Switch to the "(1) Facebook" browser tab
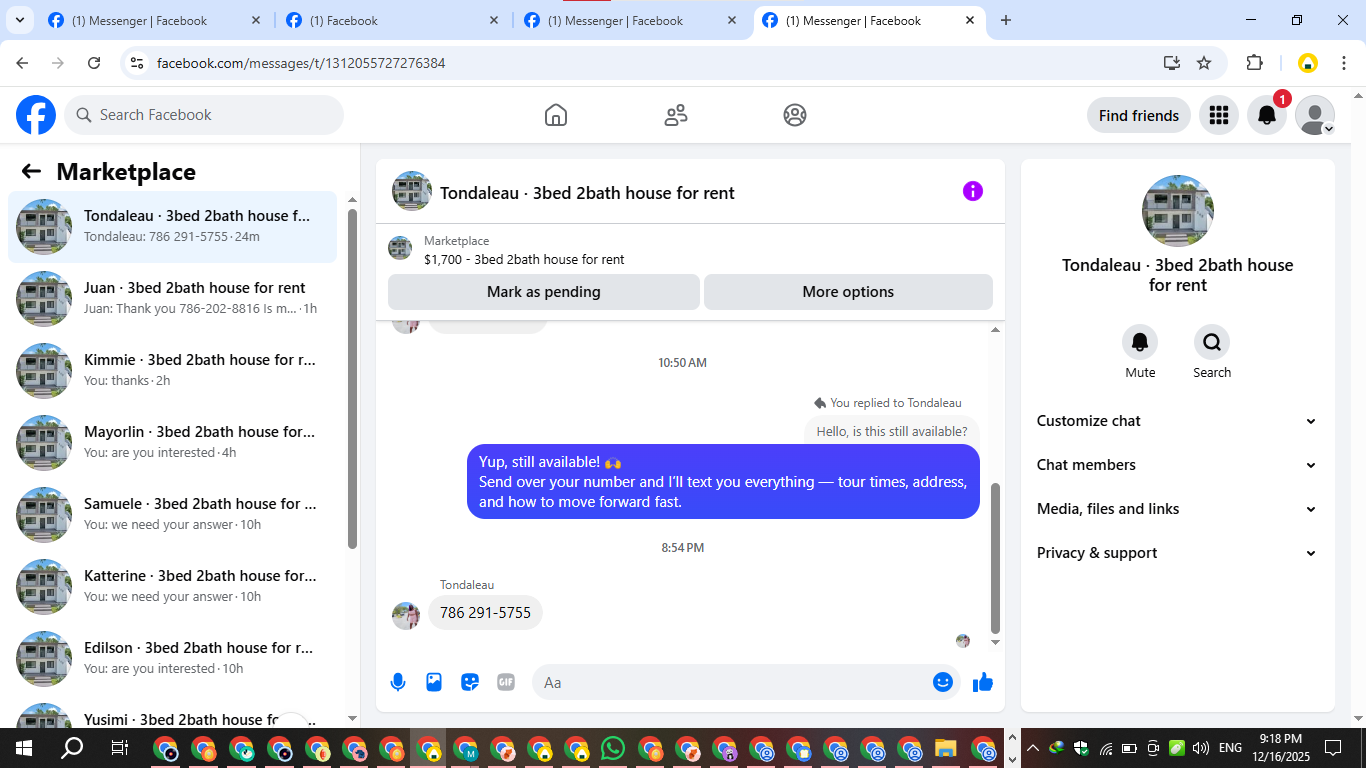The image size is (1366, 768). pos(391,20)
